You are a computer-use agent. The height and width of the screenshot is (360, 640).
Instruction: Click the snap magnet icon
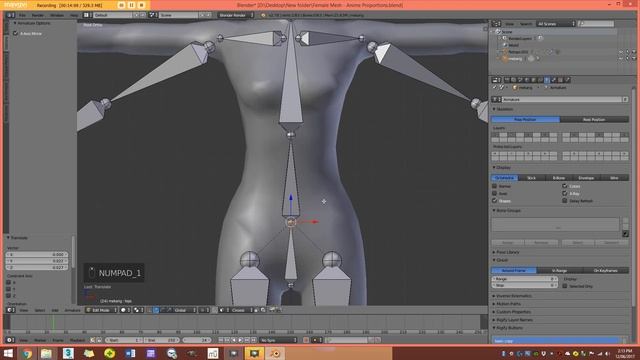click(x=215, y=310)
